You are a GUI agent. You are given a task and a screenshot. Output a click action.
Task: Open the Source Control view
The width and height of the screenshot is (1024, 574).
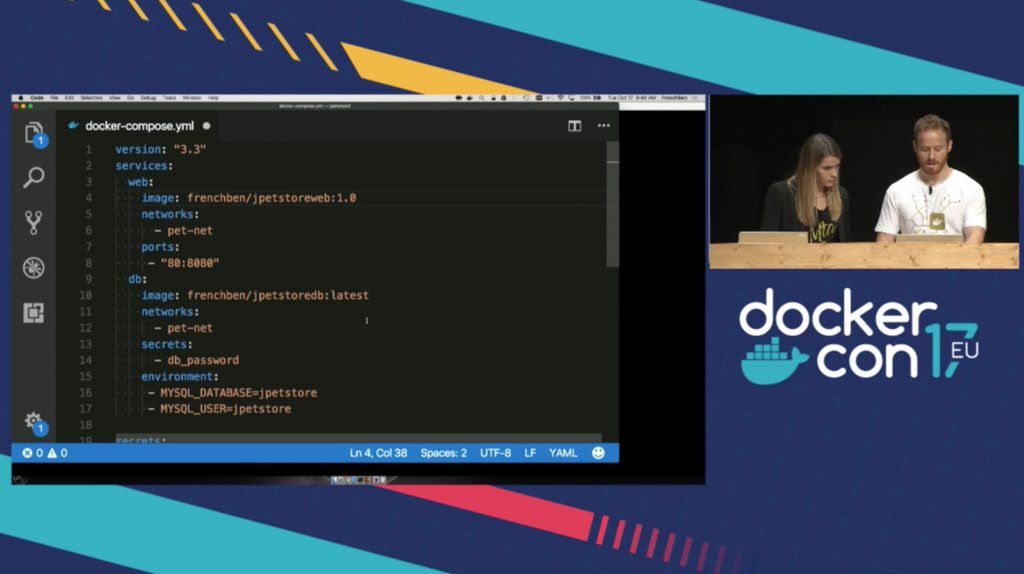pyautogui.click(x=33, y=222)
